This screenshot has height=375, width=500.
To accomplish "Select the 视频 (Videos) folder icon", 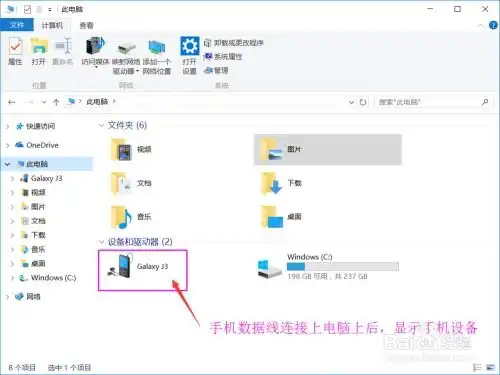I will point(121,149).
